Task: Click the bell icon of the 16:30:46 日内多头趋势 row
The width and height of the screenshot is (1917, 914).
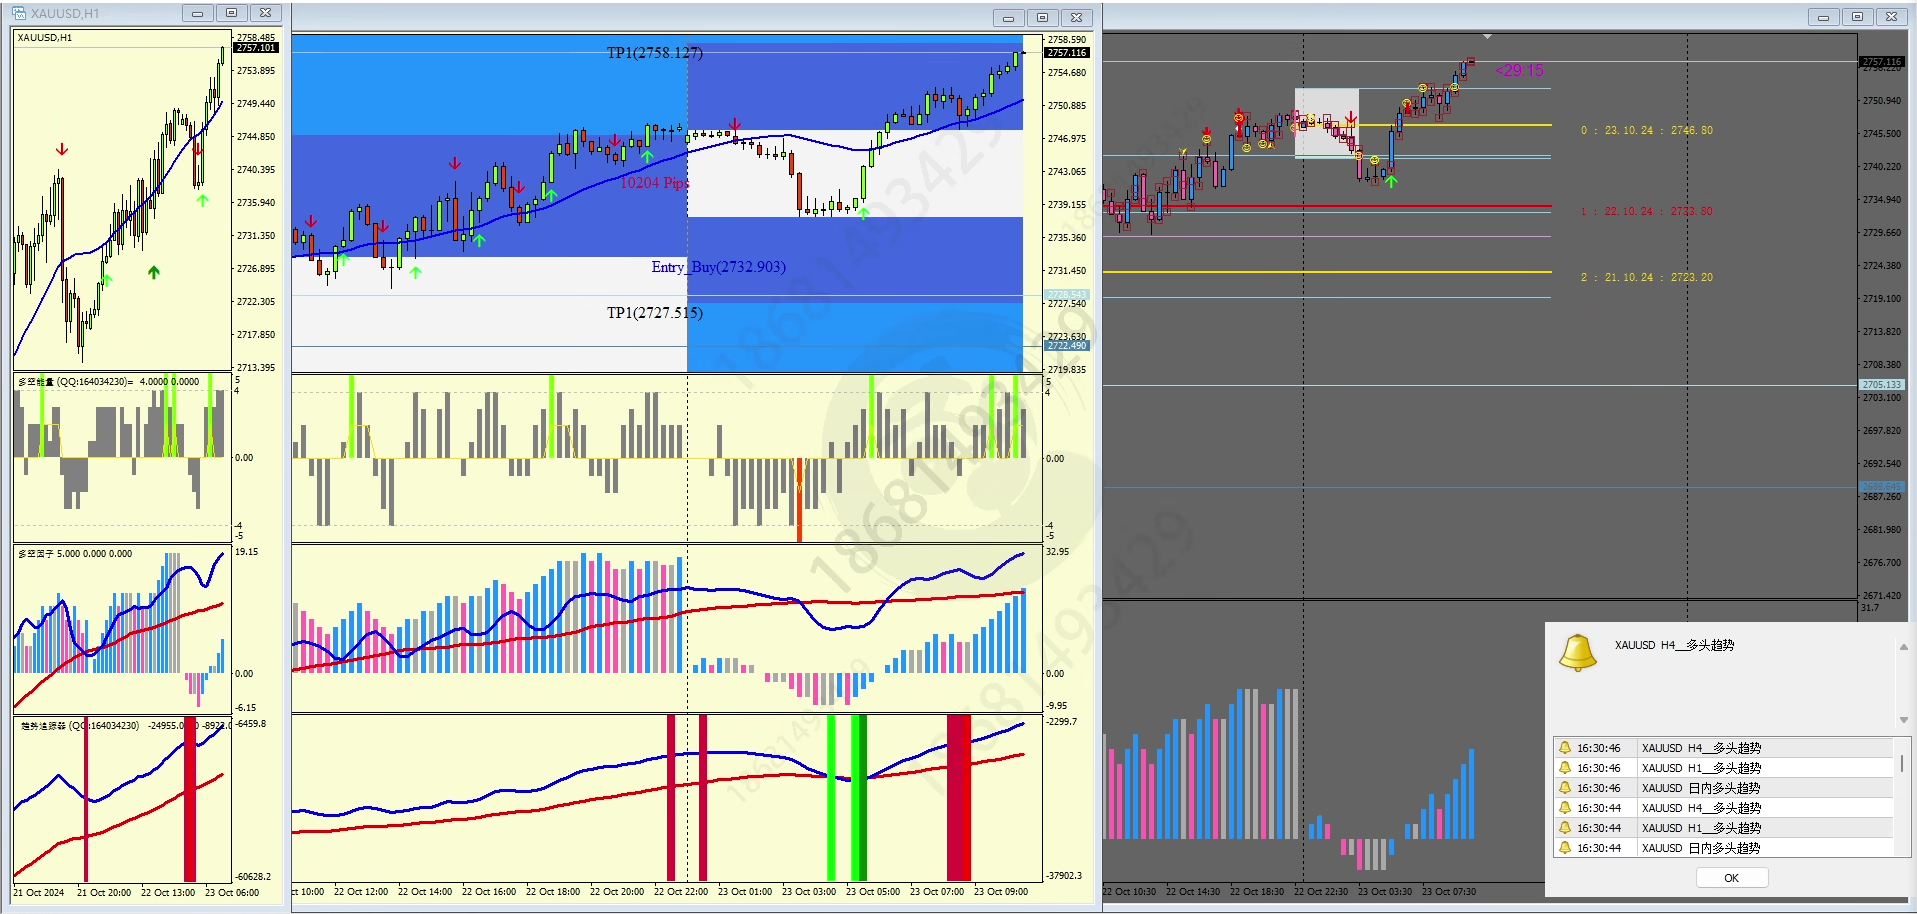Action: point(1565,788)
